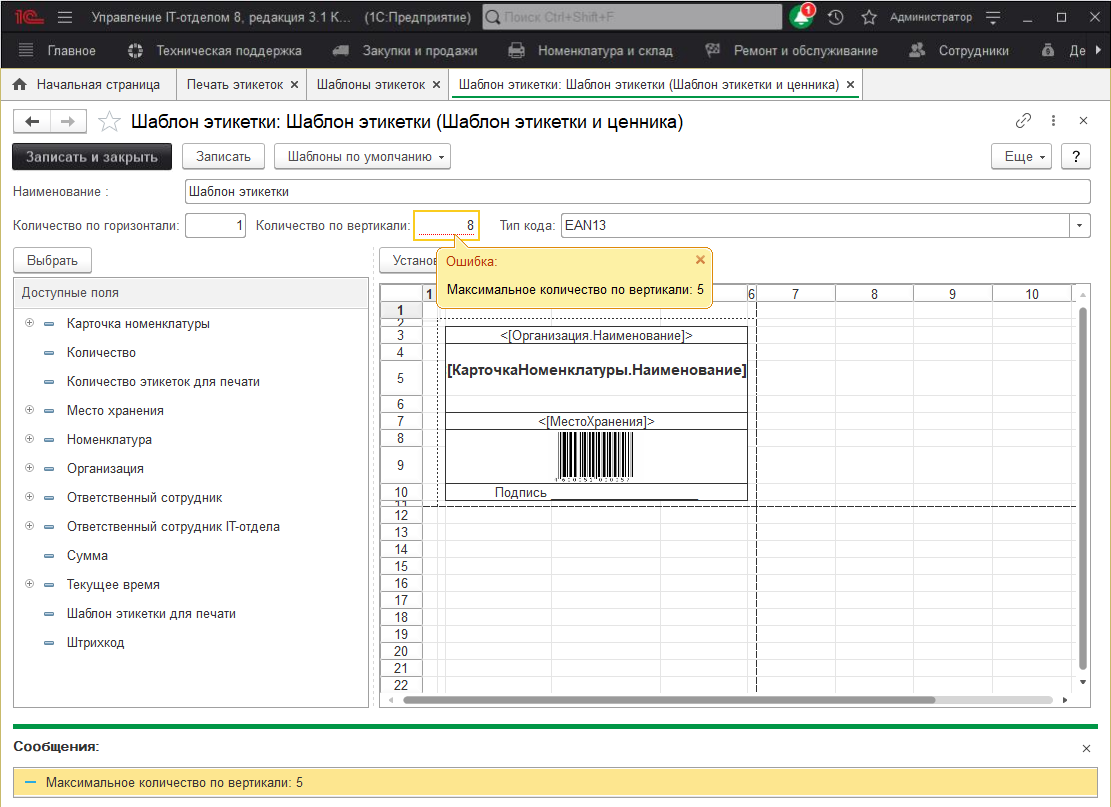Click the favorites star in title bar
The height and width of the screenshot is (807, 1111).
(868, 18)
